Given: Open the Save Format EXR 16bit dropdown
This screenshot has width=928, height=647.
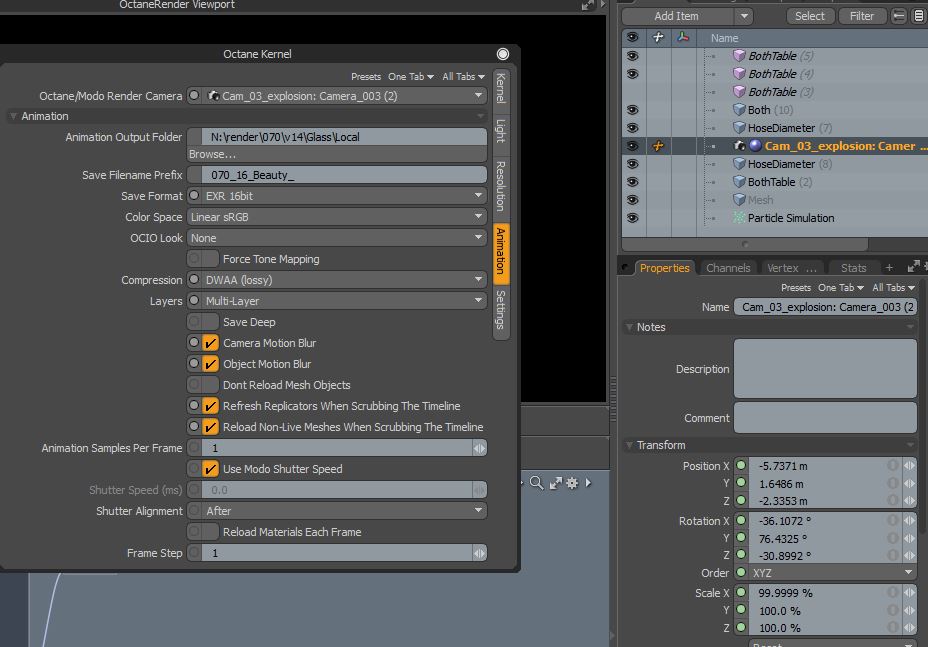Looking at the screenshot, I should coord(344,196).
